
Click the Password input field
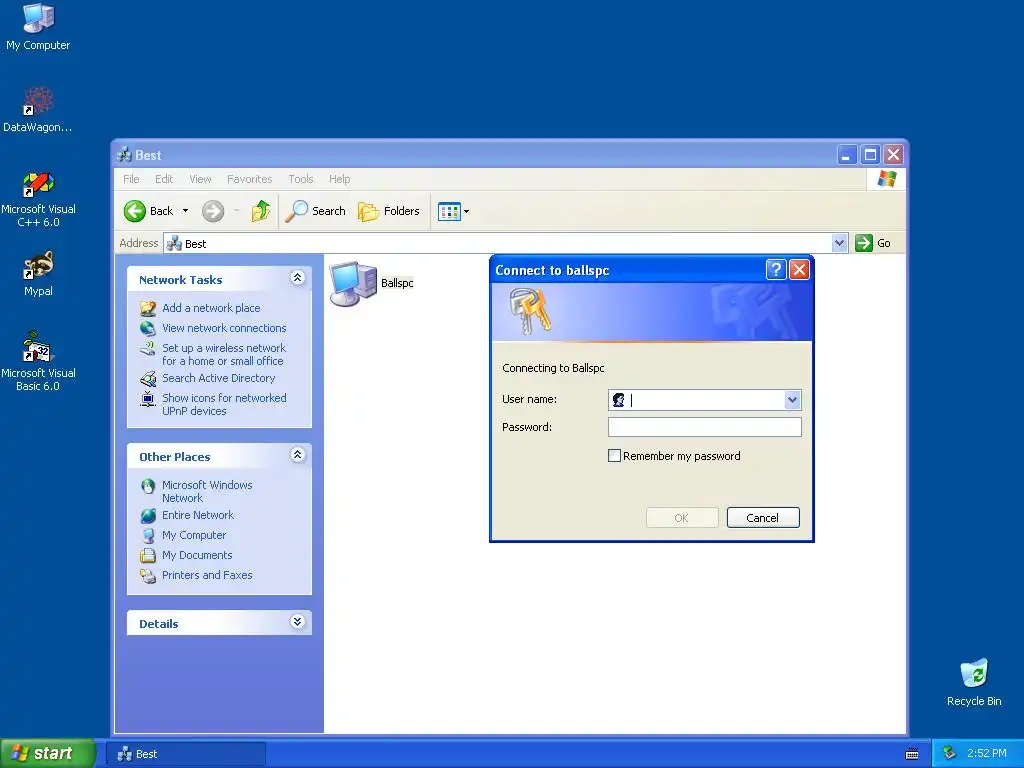click(705, 427)
